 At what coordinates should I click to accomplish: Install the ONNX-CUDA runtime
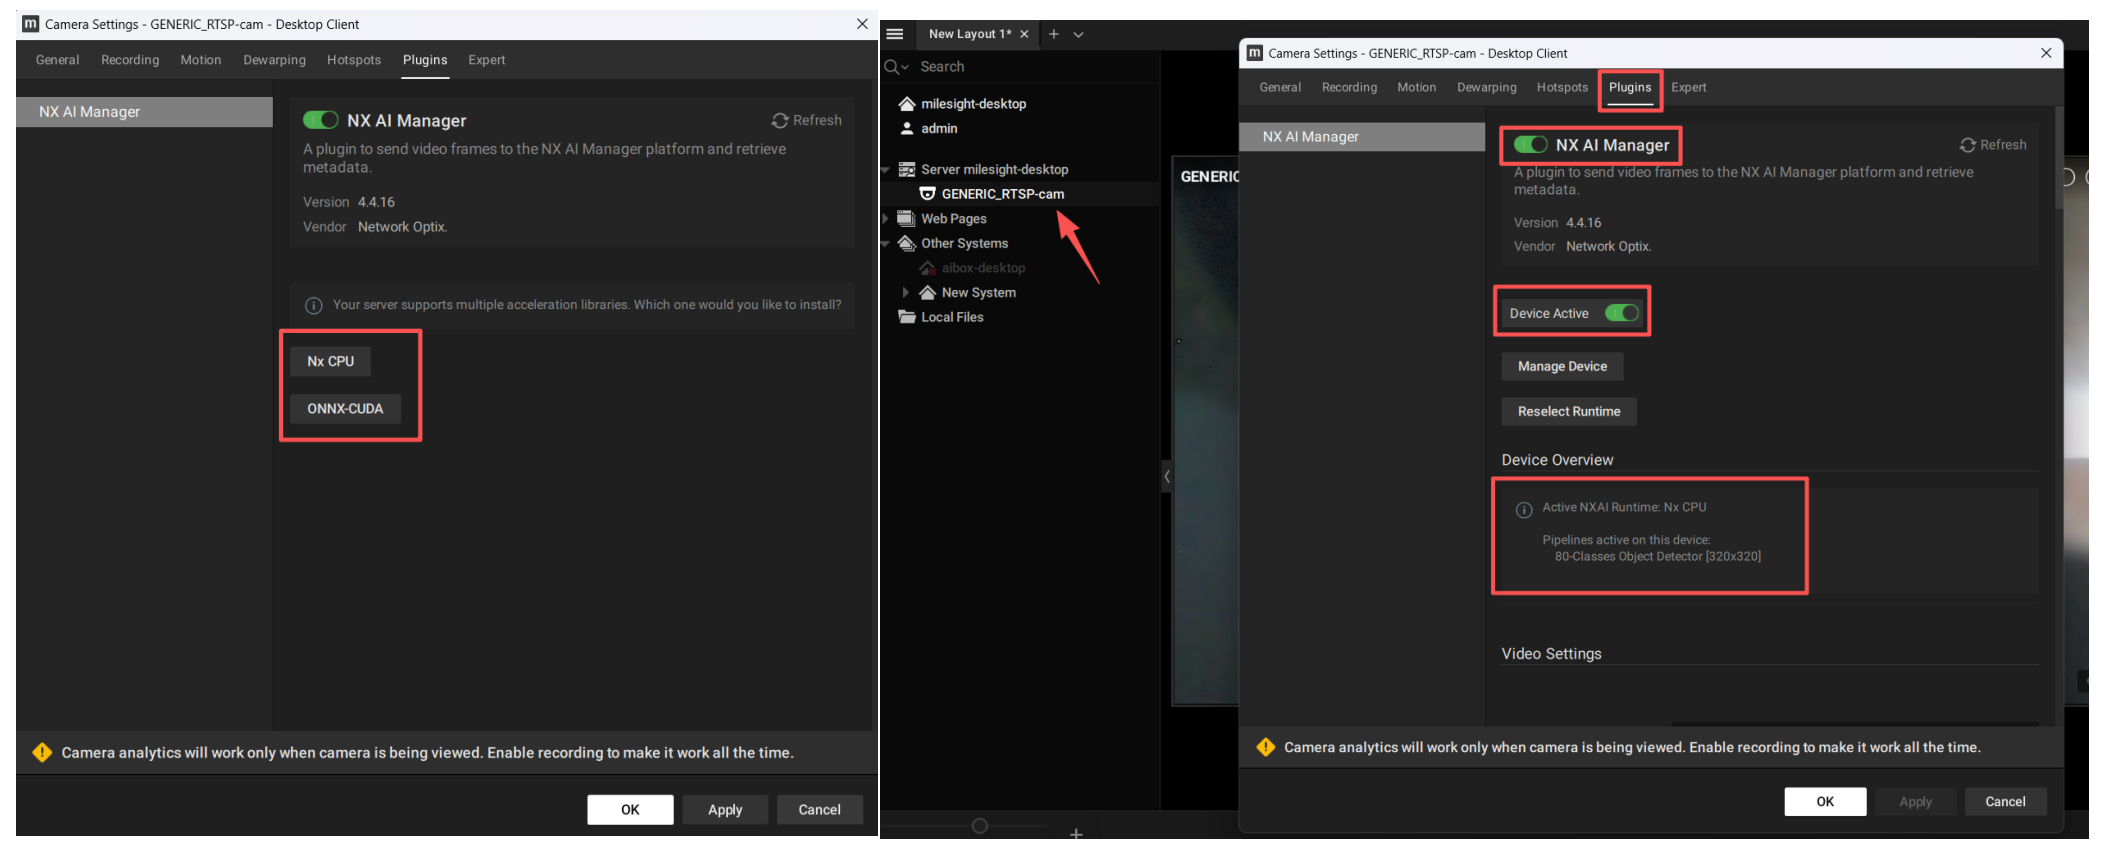tap(345, 408)
